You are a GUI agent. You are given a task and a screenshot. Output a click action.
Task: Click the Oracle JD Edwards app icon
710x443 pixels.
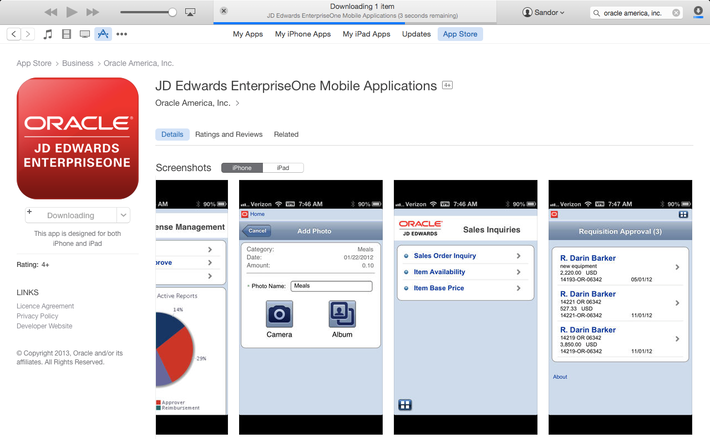(77, 139)
